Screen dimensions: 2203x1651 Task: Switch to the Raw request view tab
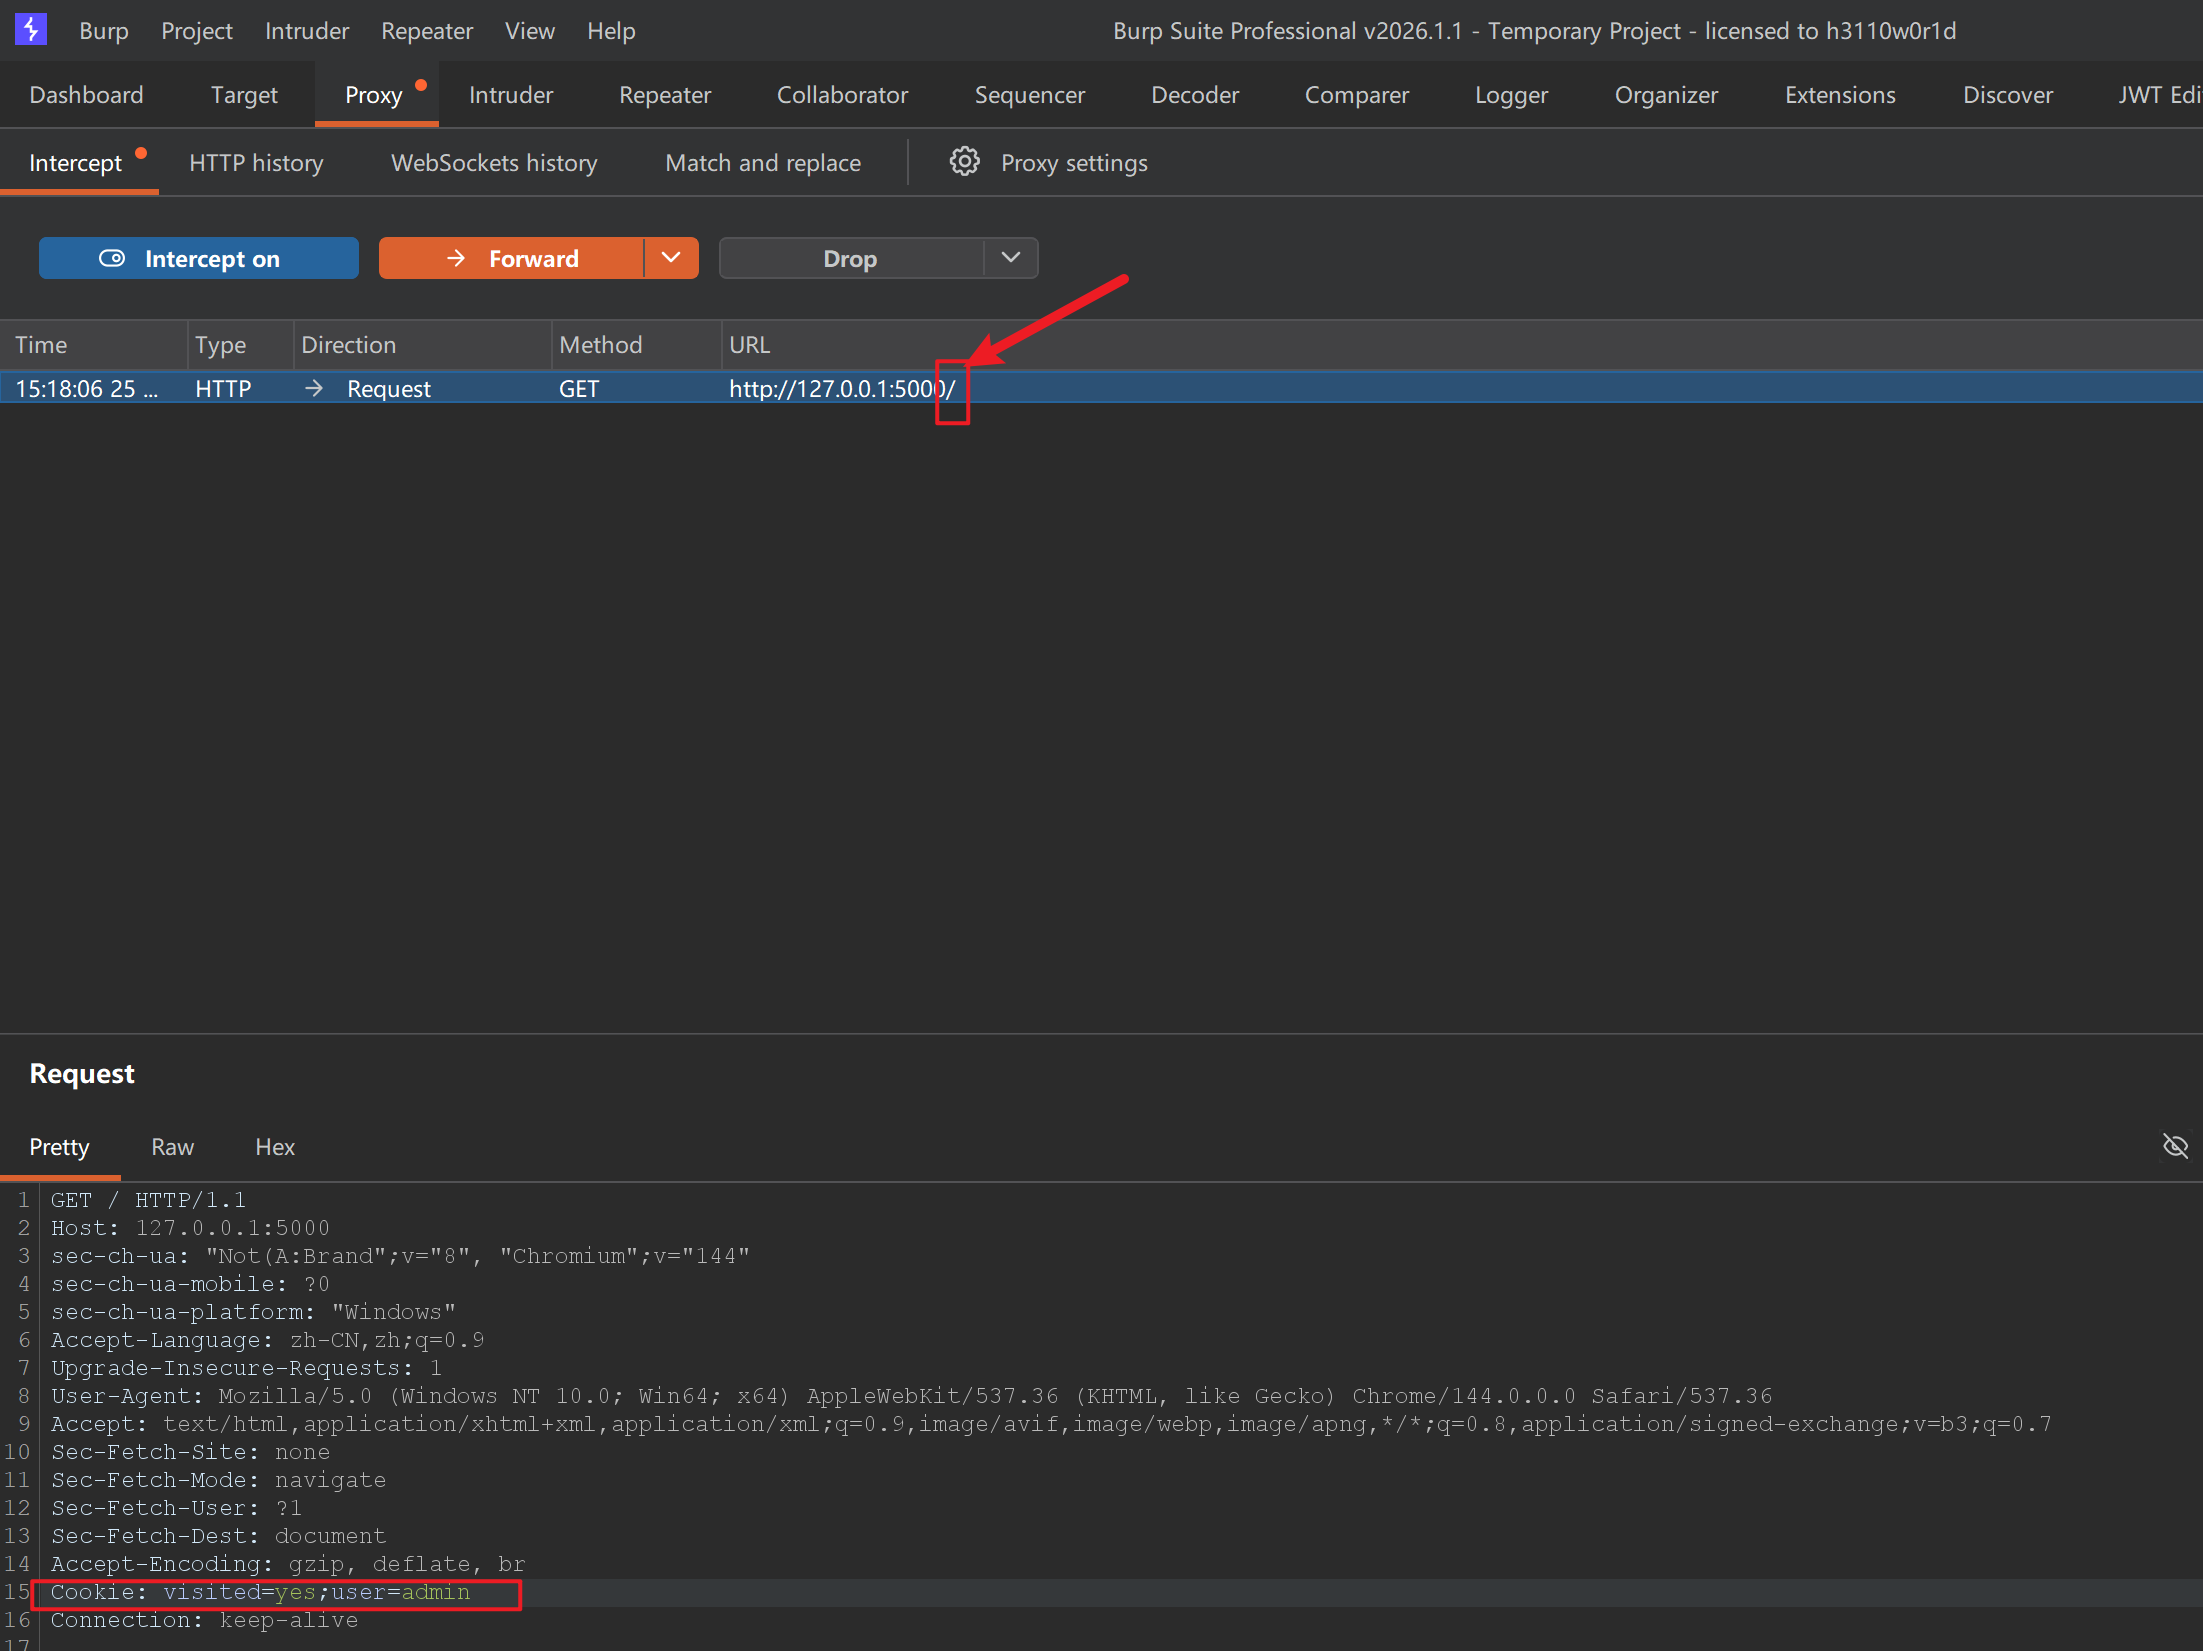click(172, 1147)
